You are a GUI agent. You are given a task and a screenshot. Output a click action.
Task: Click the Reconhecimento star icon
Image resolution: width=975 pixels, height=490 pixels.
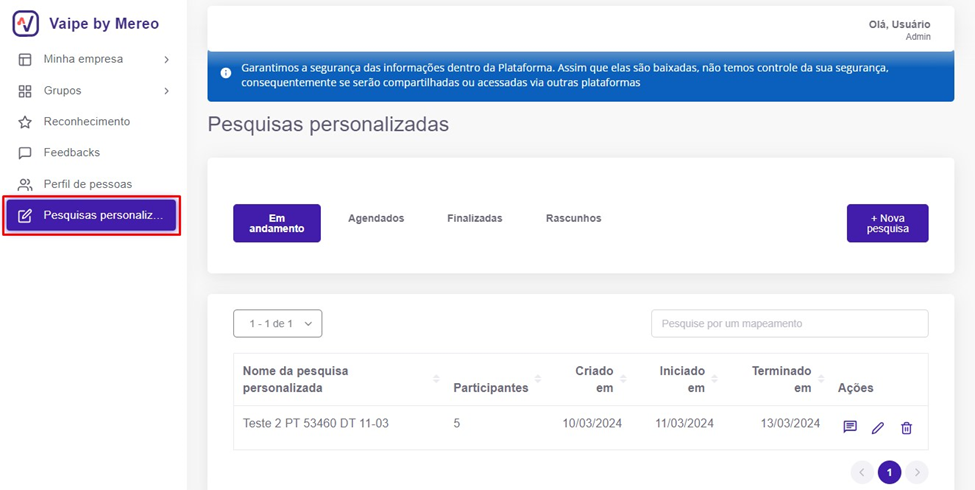coord(25,122)
